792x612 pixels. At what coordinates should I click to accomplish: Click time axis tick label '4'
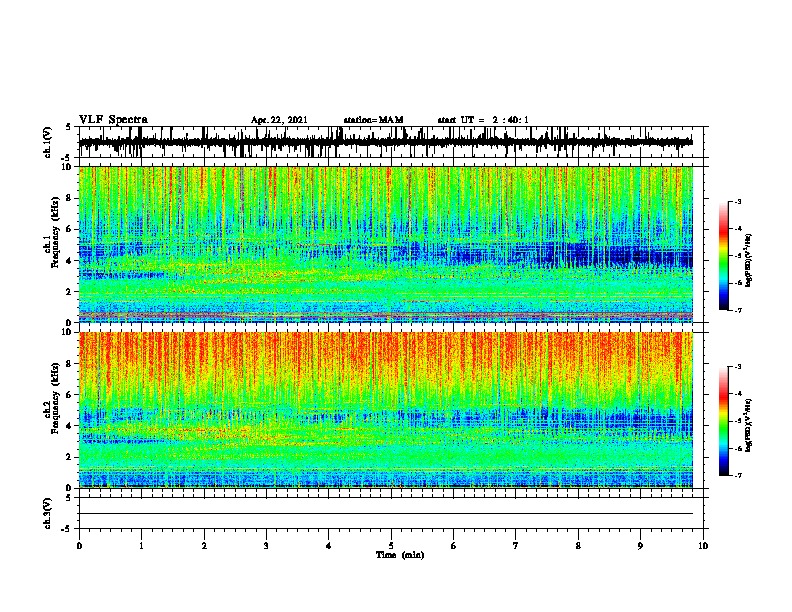coord(329,546)
